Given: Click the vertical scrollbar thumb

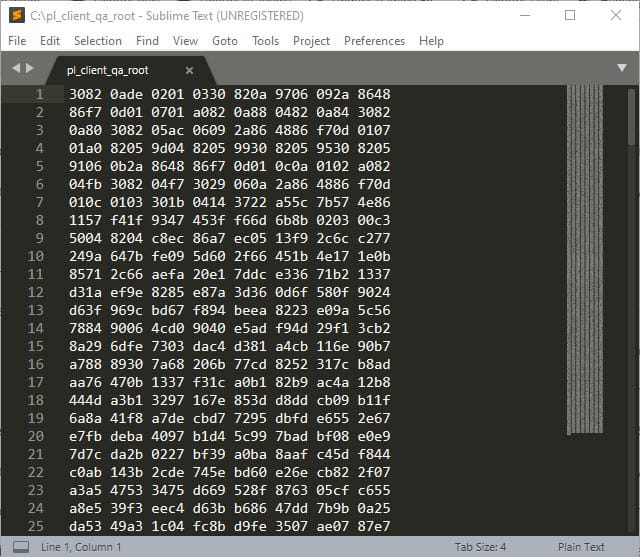Looking at the screenshot, I should [x=631, y=117].
